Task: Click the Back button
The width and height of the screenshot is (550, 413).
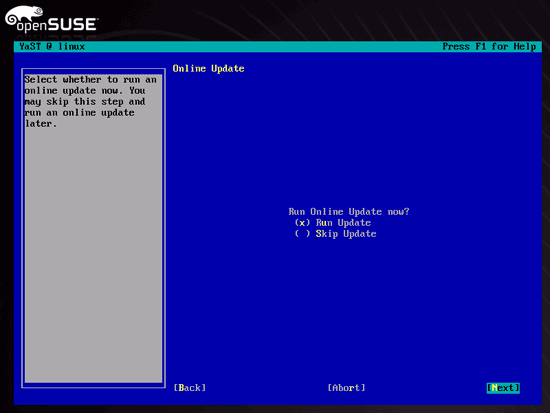Action: point(189,388)
